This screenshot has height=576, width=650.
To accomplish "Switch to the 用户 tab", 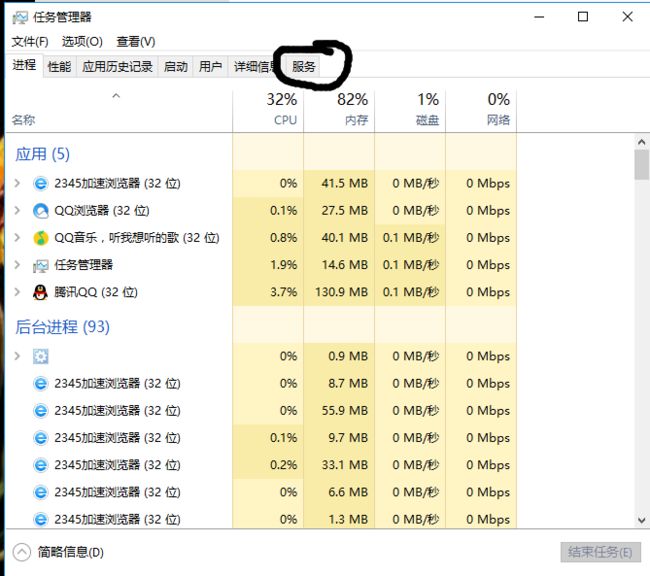I will click(x=211, y=66).
